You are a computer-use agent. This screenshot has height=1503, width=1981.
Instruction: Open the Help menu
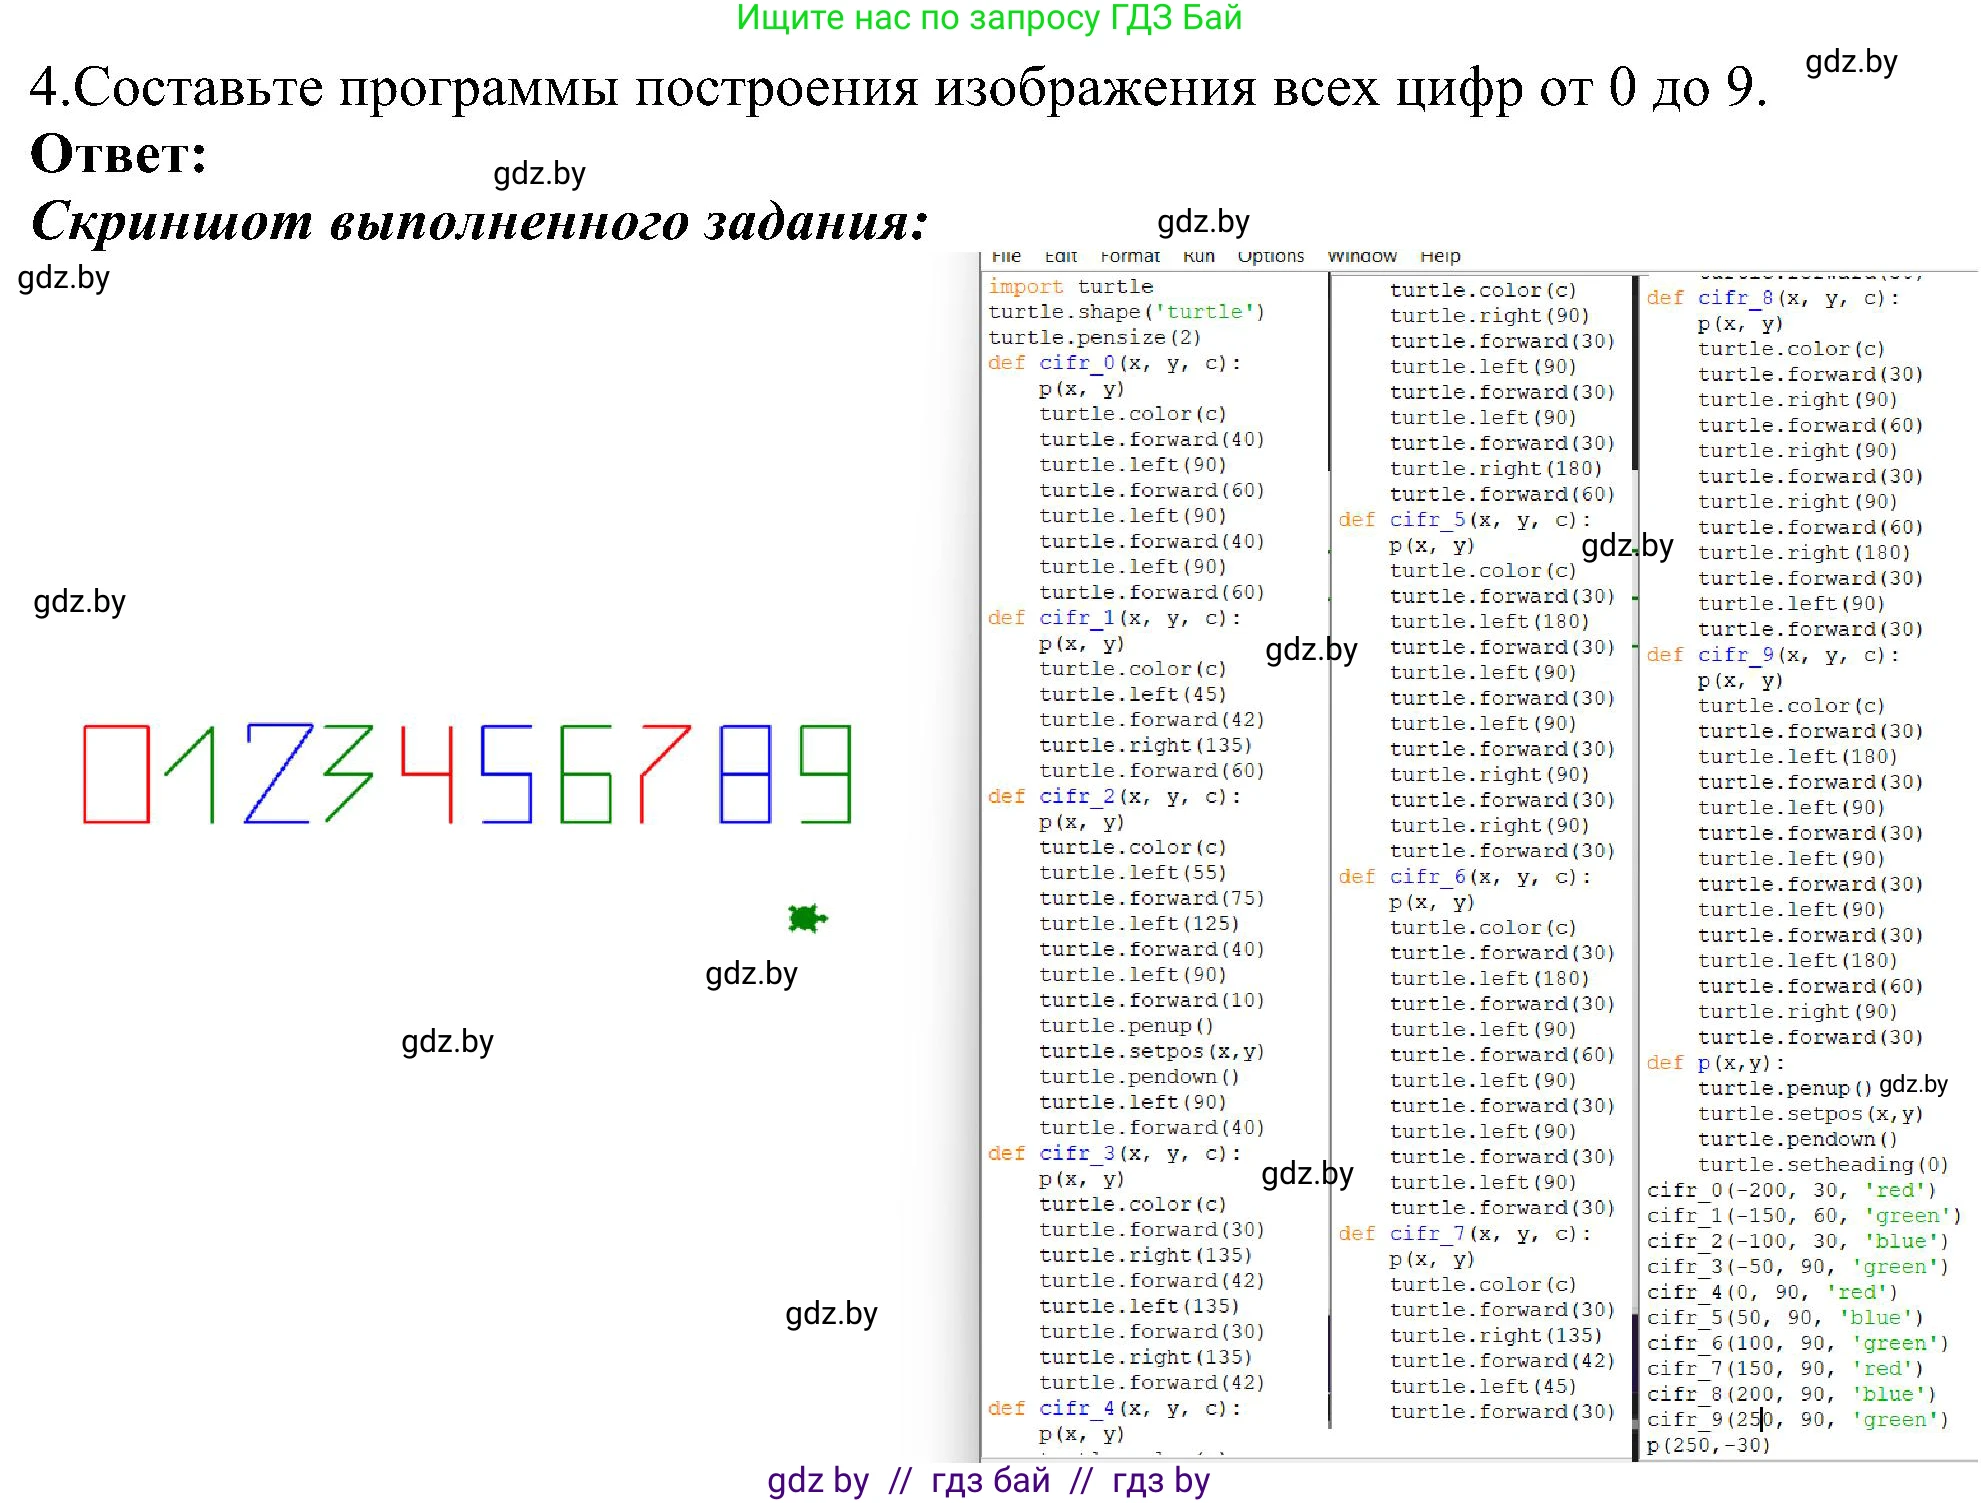pyautogui.click(x=1441, y=256)
